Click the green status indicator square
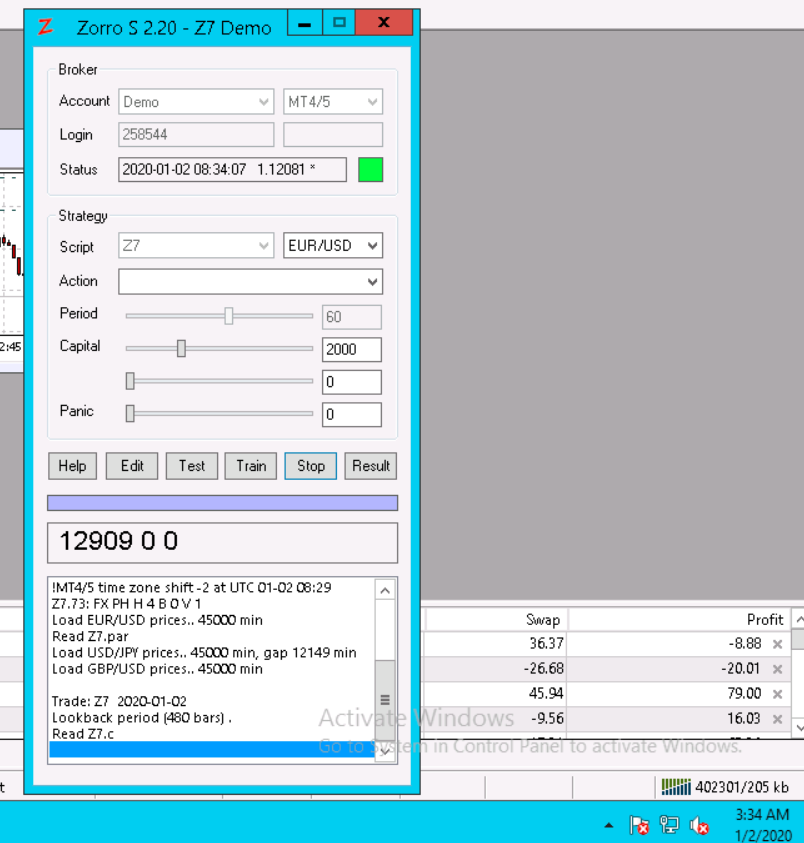The image size is (804, 843). (x=371, y=169)
